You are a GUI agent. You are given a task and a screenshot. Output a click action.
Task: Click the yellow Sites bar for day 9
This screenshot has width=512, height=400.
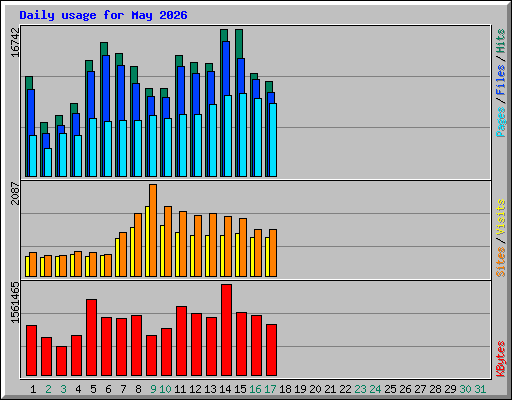tap(147, 241)
